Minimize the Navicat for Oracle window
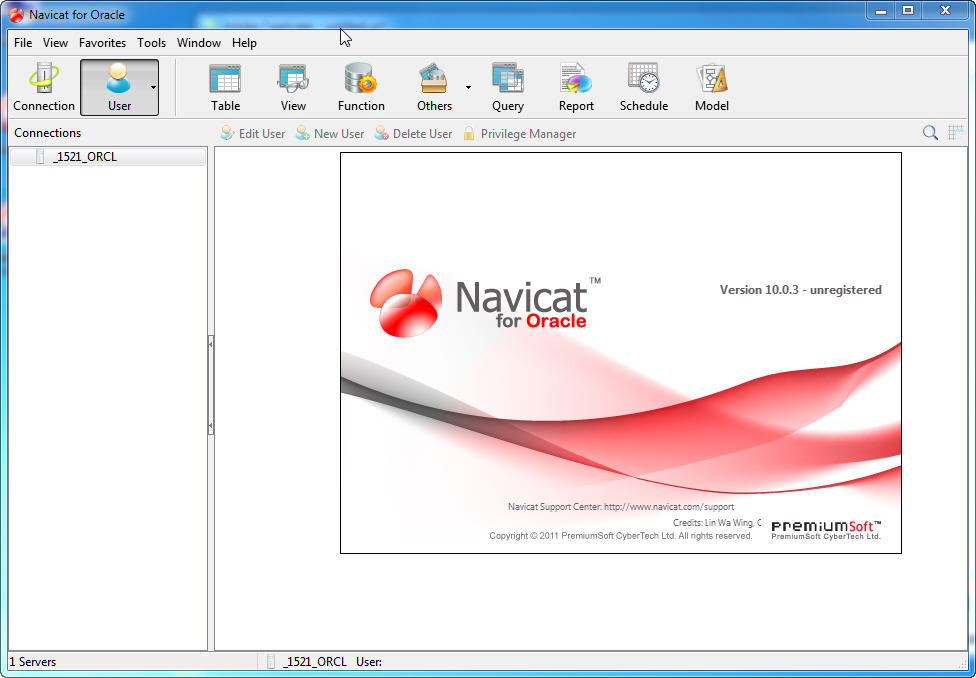Viewport: 976px width, 678px height. click(881, 11)
